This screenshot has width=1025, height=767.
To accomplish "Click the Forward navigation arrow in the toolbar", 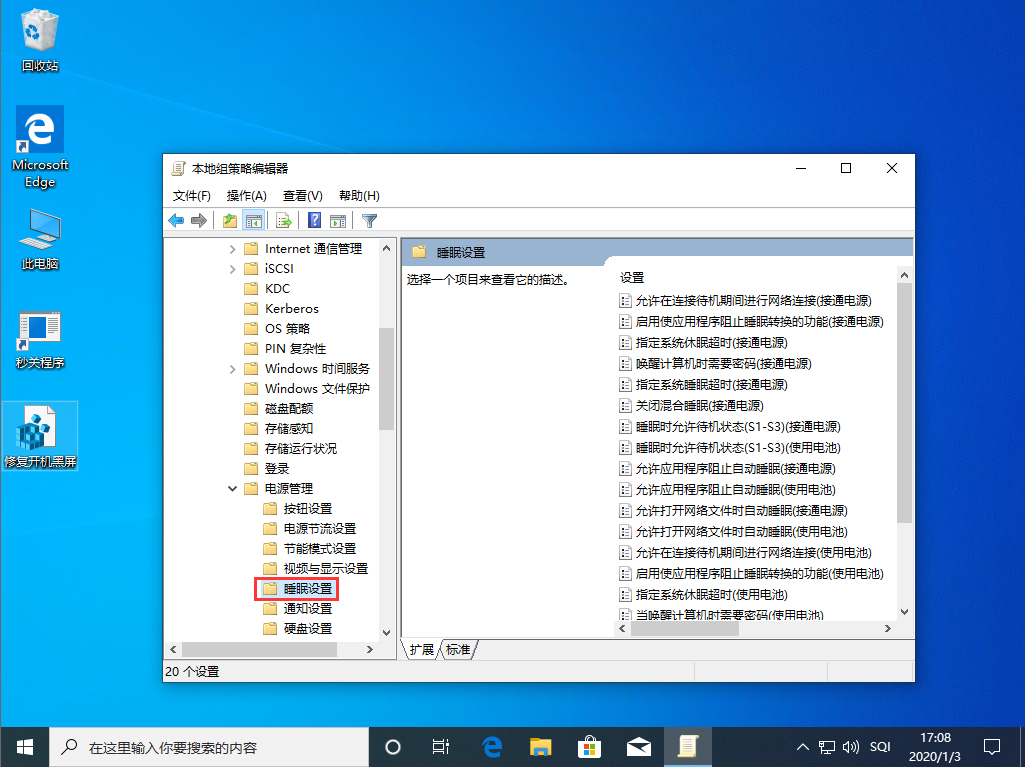I will [199, 220].
